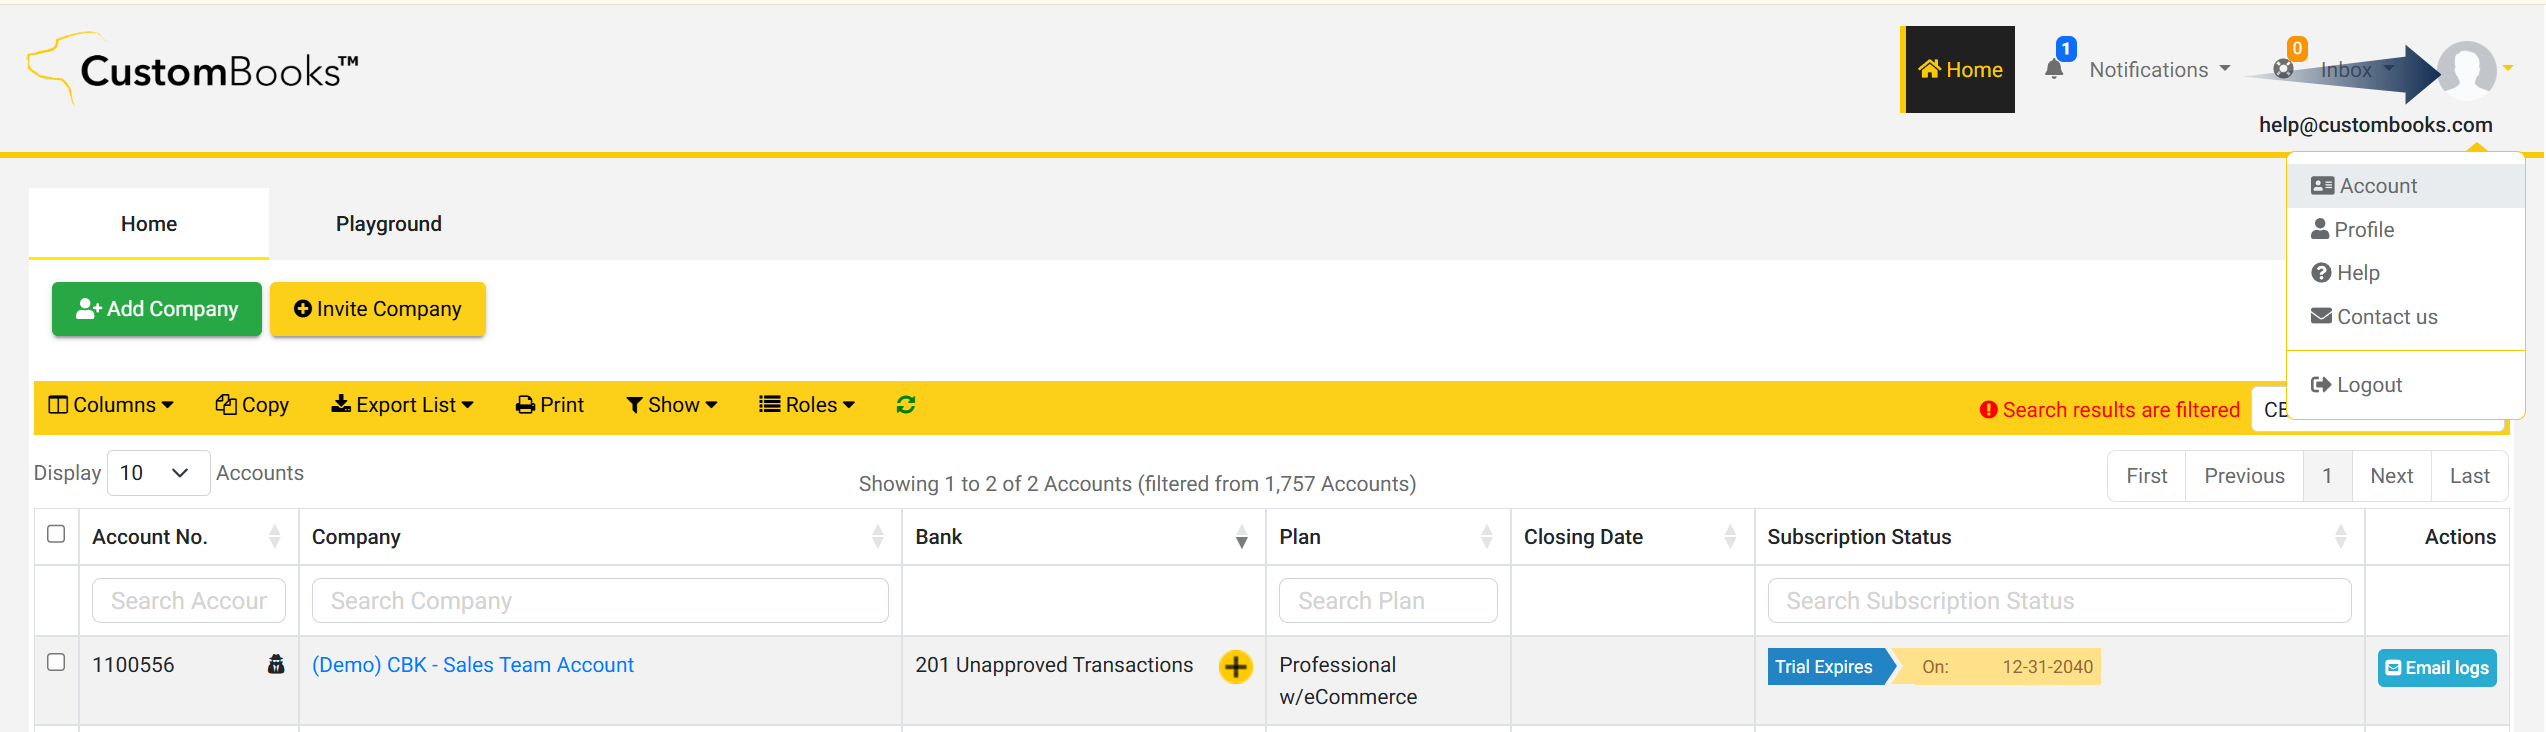Click the green refresh icon in toolbar
2546x732 pixels.
coord(906,405)
